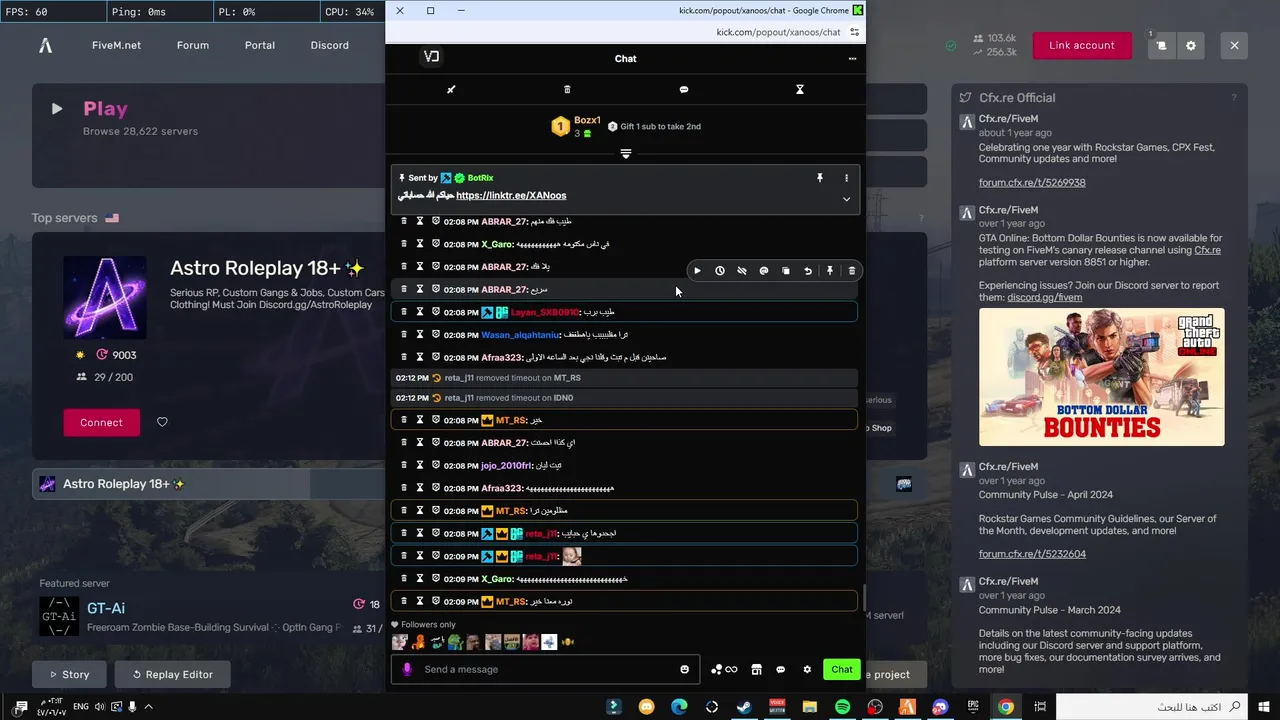Unpin the BotRix pinned message
The height and width of the screenshot is (720, 1280).
point(820,178)
